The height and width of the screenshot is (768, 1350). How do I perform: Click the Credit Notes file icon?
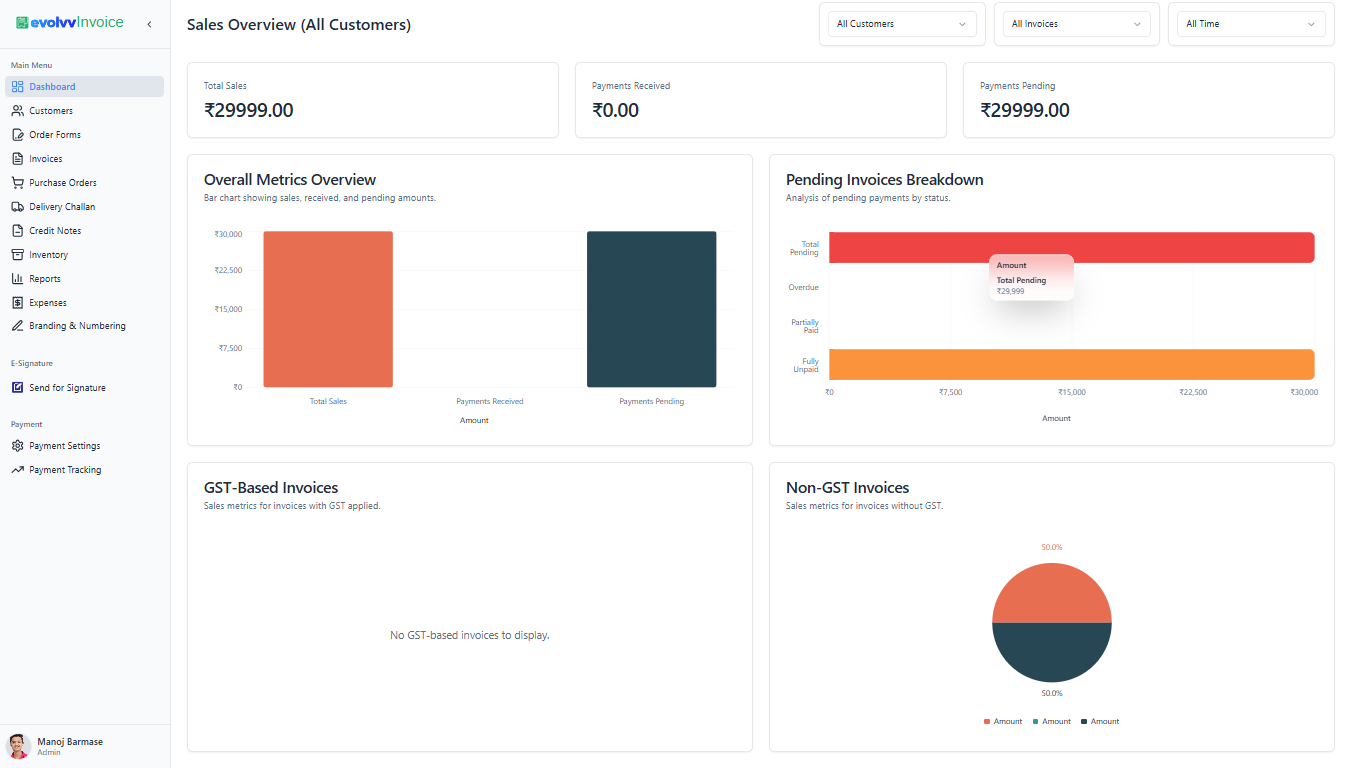(18, 231)
